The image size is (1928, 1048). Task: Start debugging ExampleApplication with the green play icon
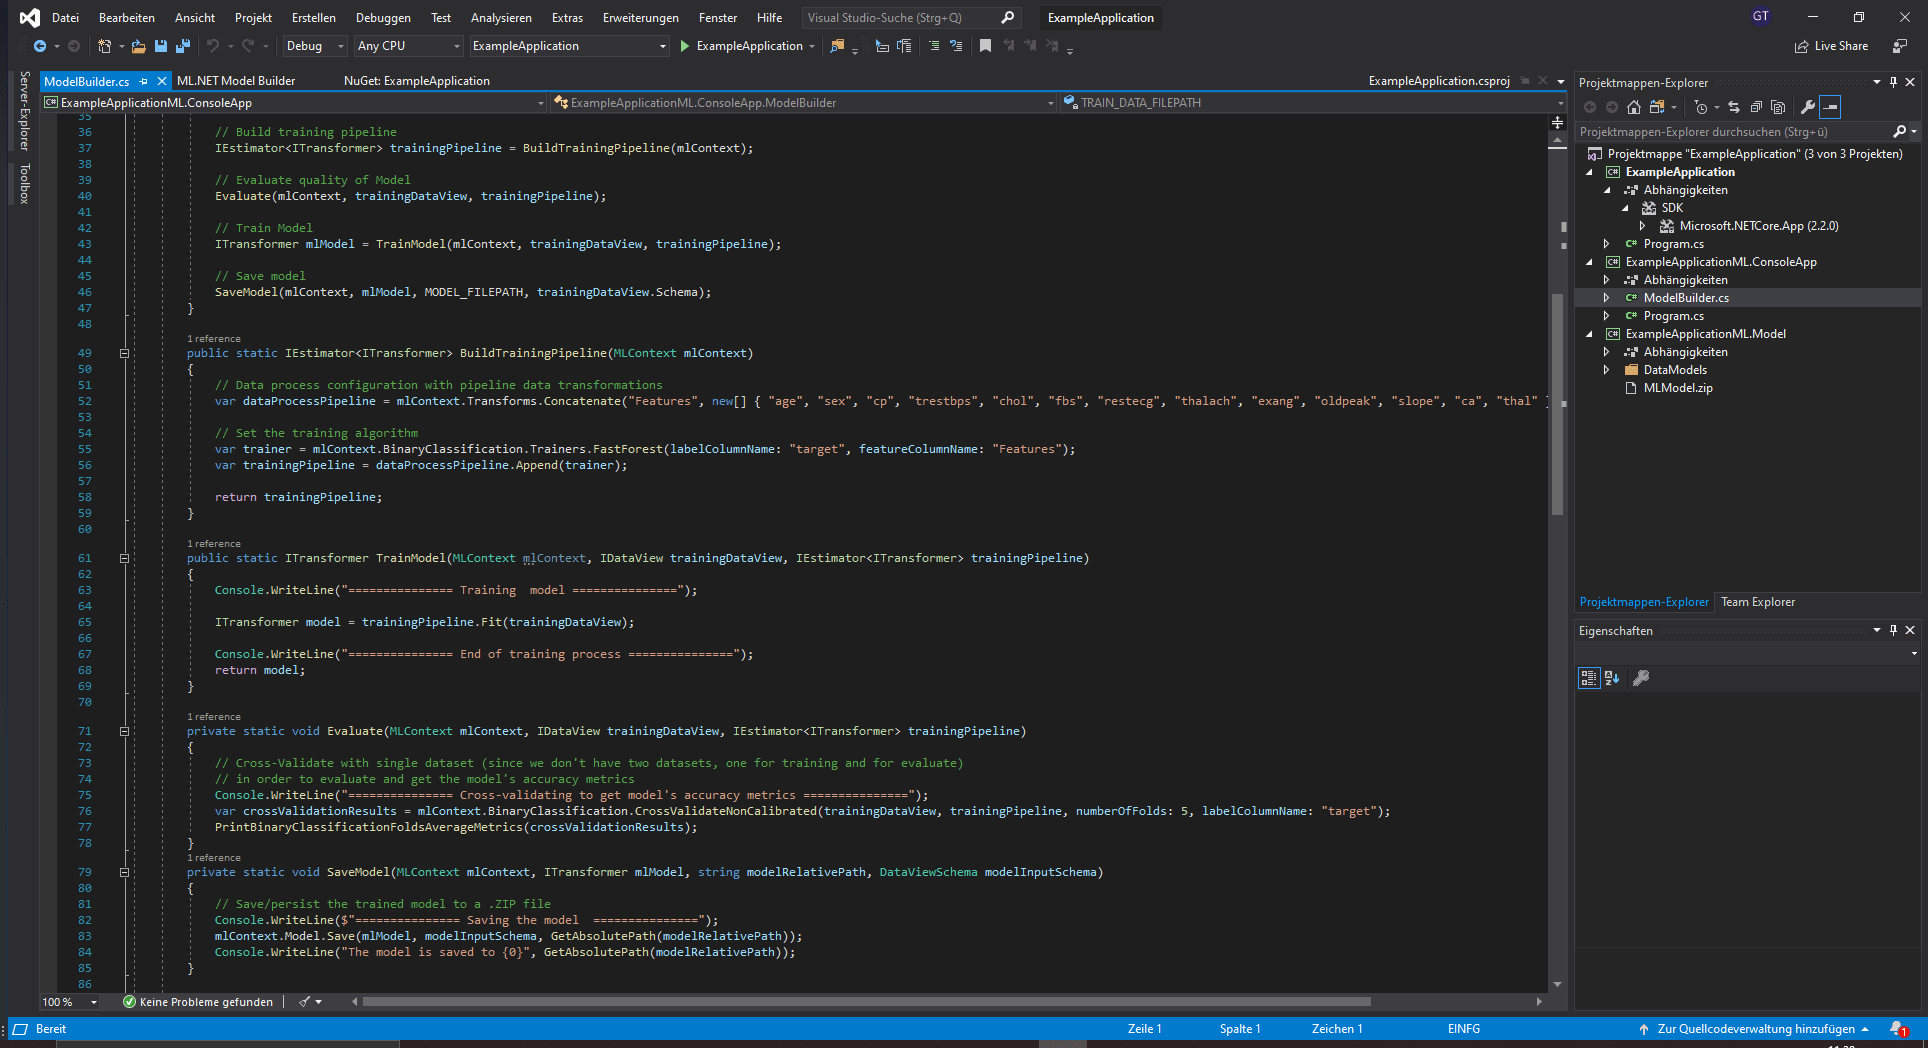coord(685,46)
